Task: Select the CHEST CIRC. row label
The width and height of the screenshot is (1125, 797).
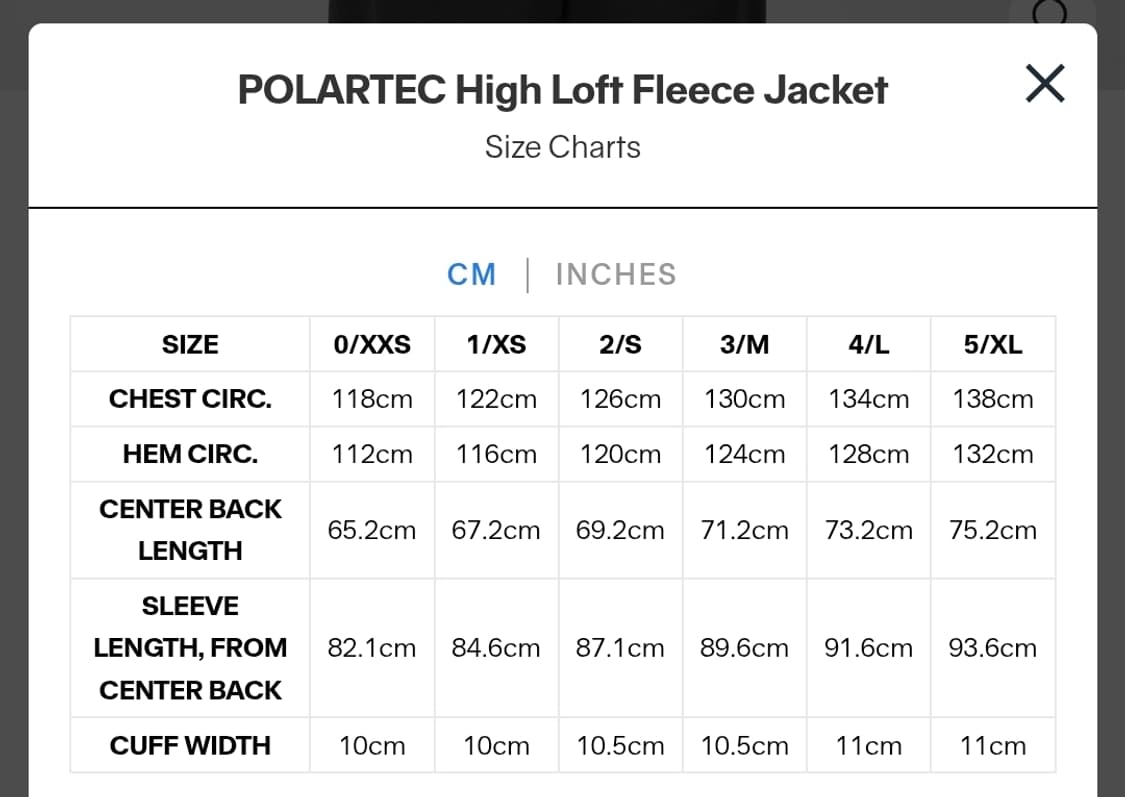Action: pyautogui.click(x=189, y=399)
